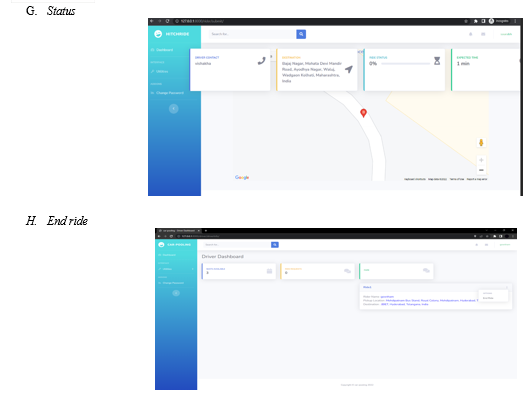The image size is (528, 397).
Task: Open Change Password in the HitchRide sidebar
Action: pyautogui.click(x=167, y=93)
